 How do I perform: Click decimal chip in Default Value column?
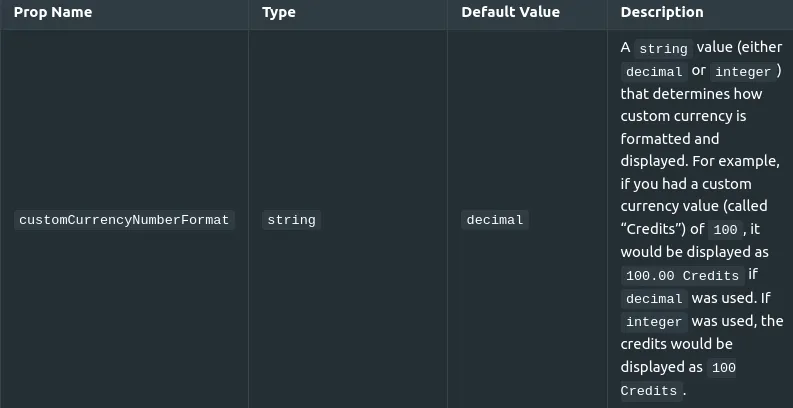[x=495, y=220]
